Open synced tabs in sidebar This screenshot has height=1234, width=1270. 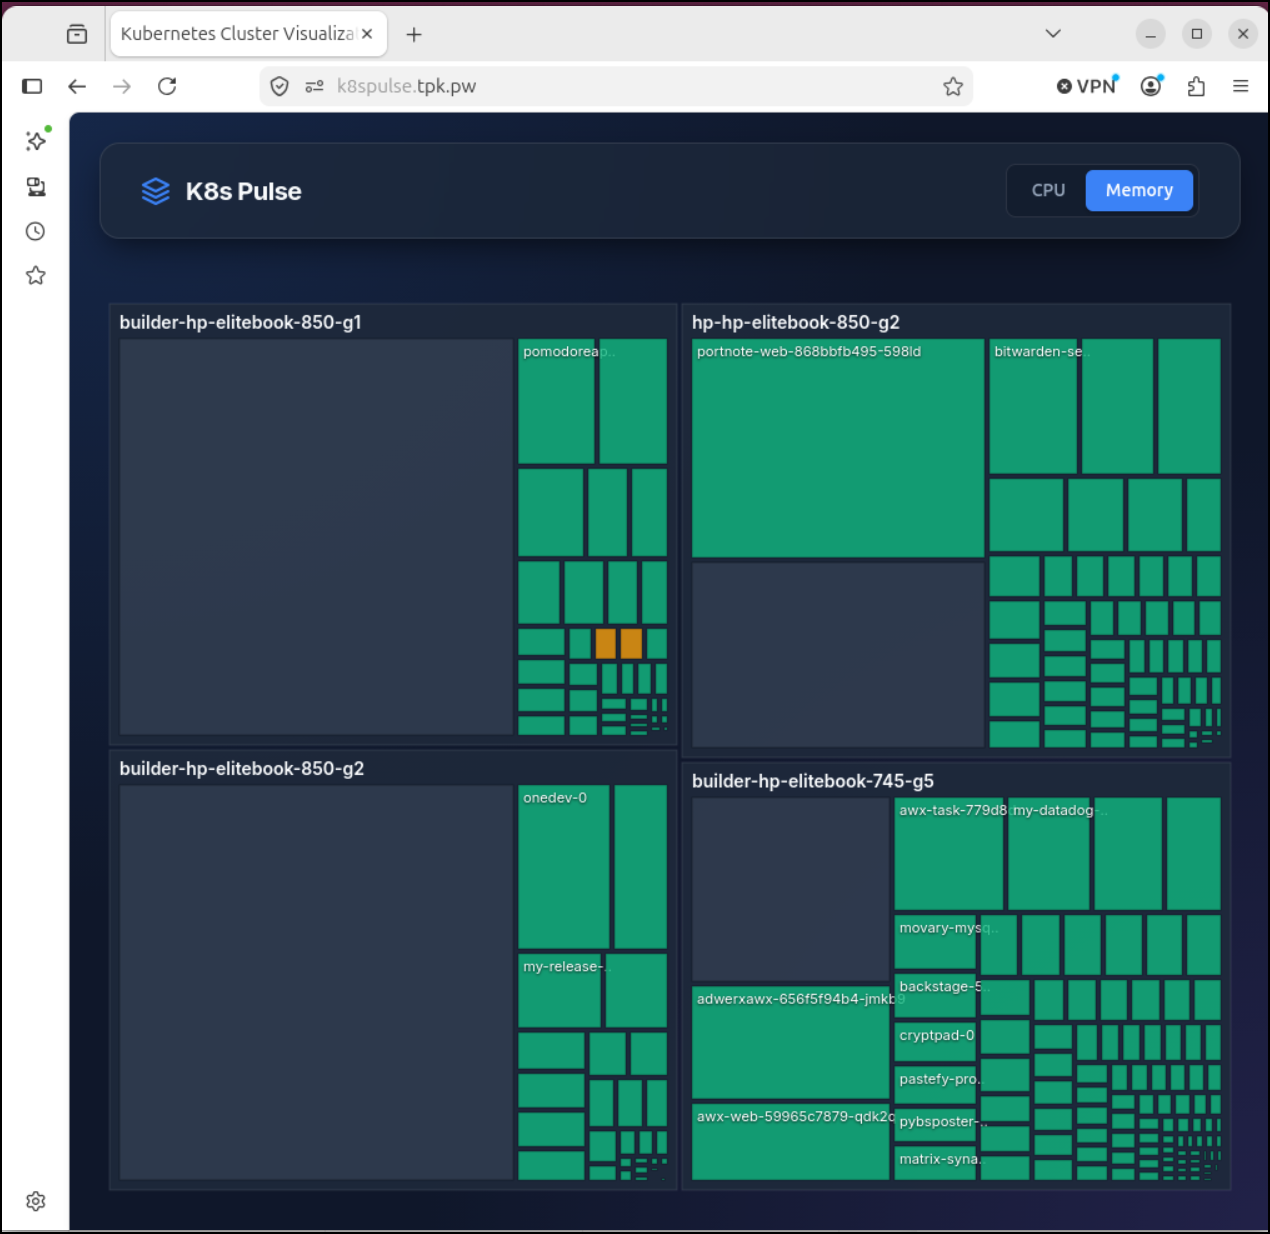(x=36, y=187)
